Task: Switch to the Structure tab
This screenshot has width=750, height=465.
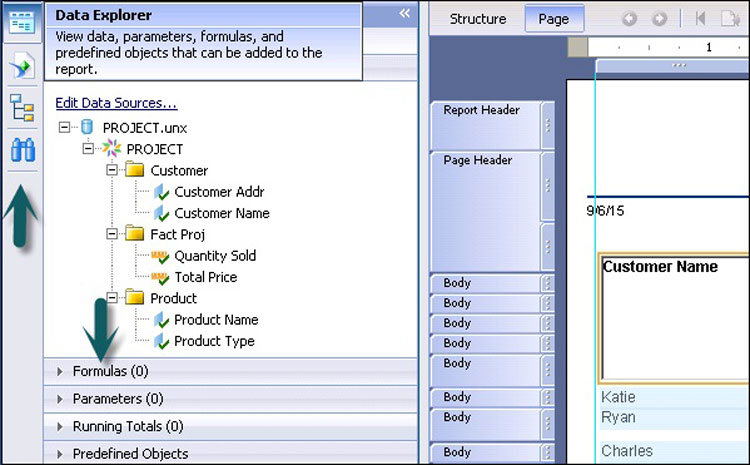Action: point(477,19)
